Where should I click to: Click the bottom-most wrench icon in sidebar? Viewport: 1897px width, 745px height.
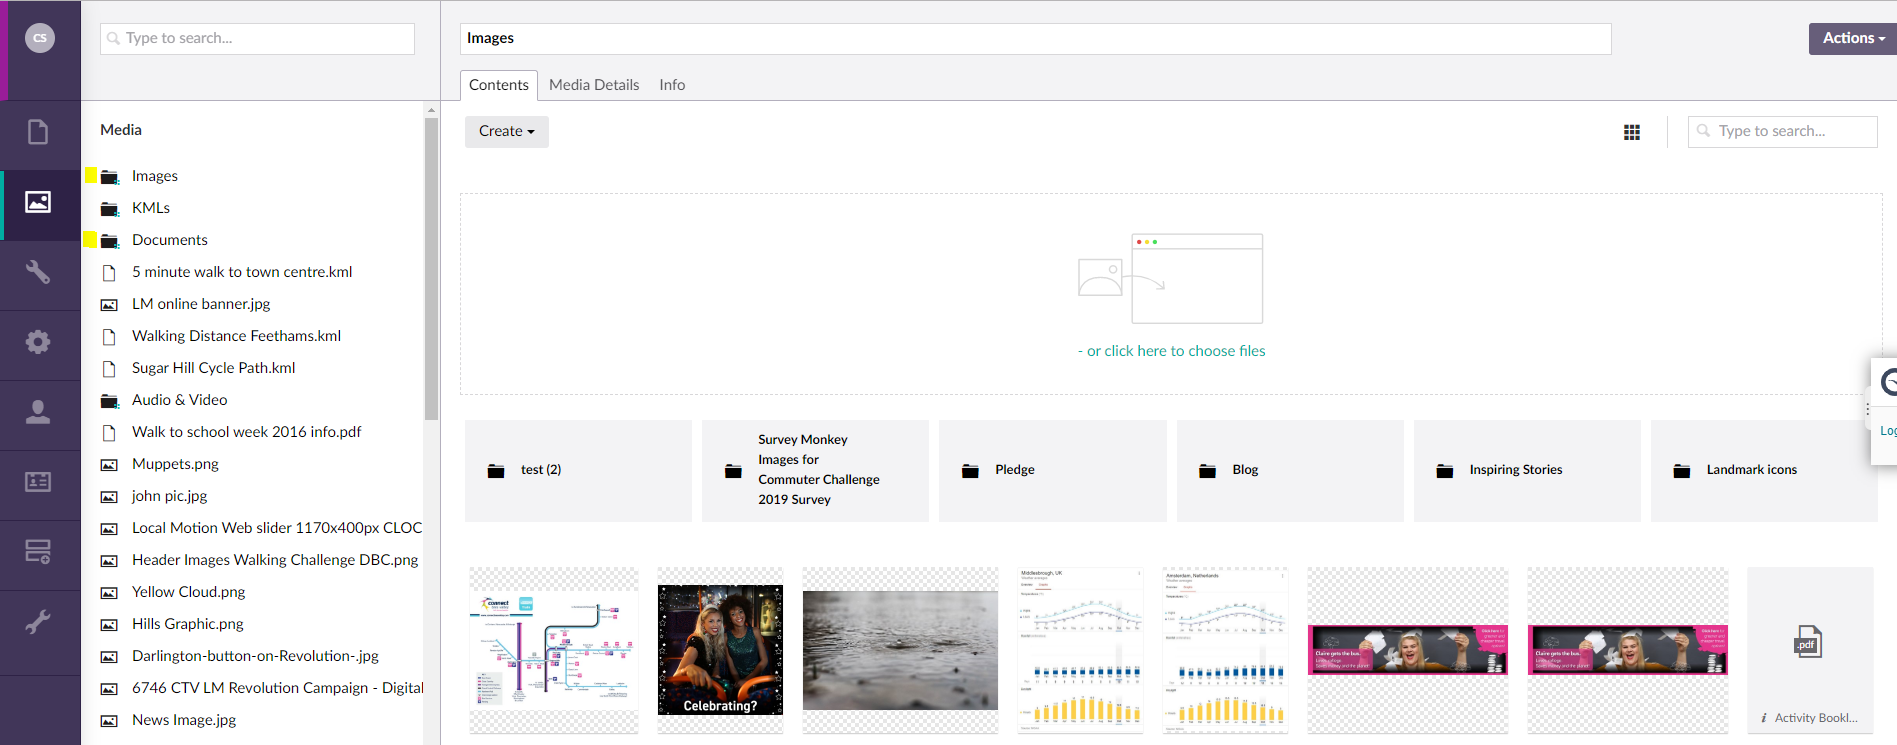[38, 622]
